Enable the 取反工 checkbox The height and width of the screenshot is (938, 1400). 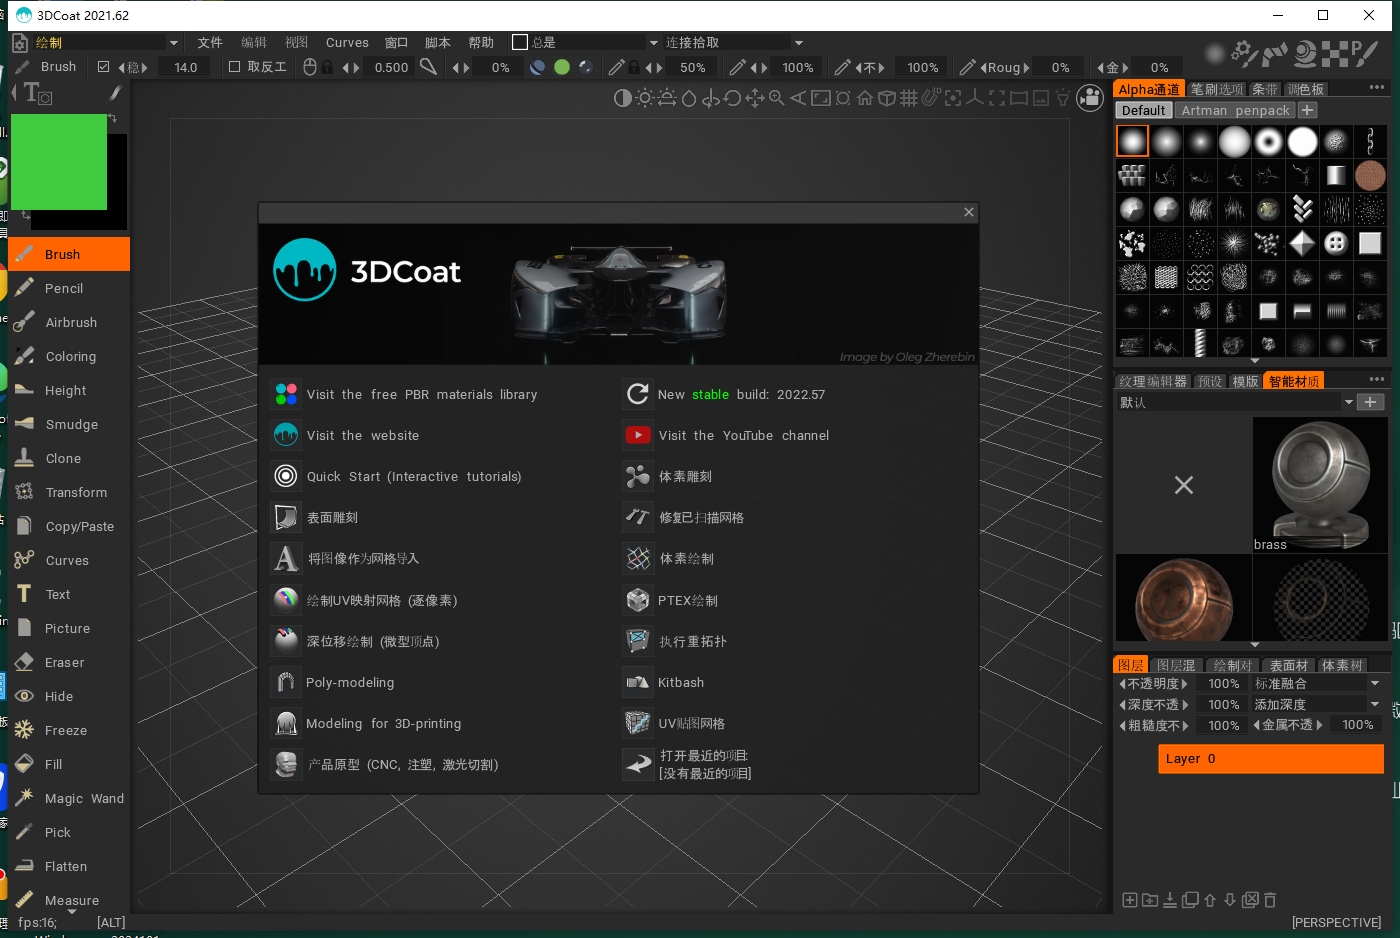(x=235, y=67)
